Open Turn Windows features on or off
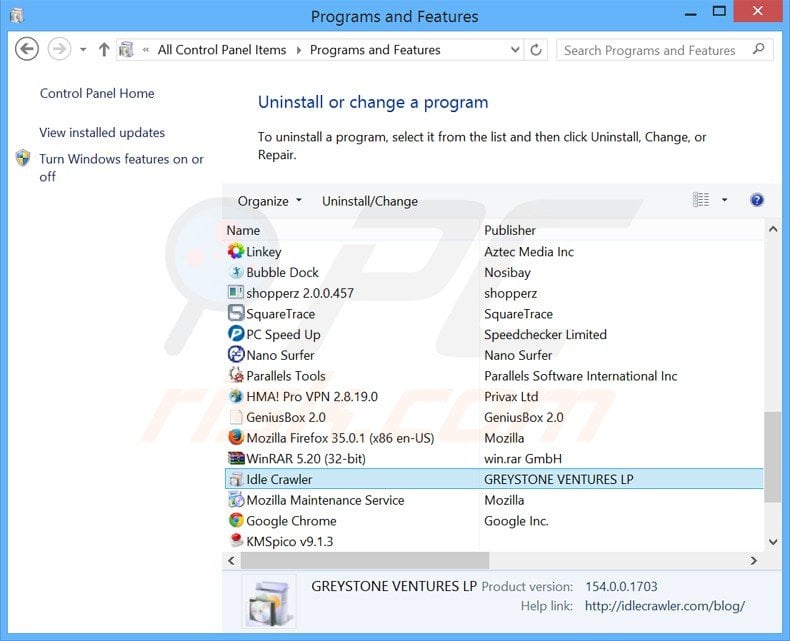Screen dimensions: 790x641 tap(121, 167)
